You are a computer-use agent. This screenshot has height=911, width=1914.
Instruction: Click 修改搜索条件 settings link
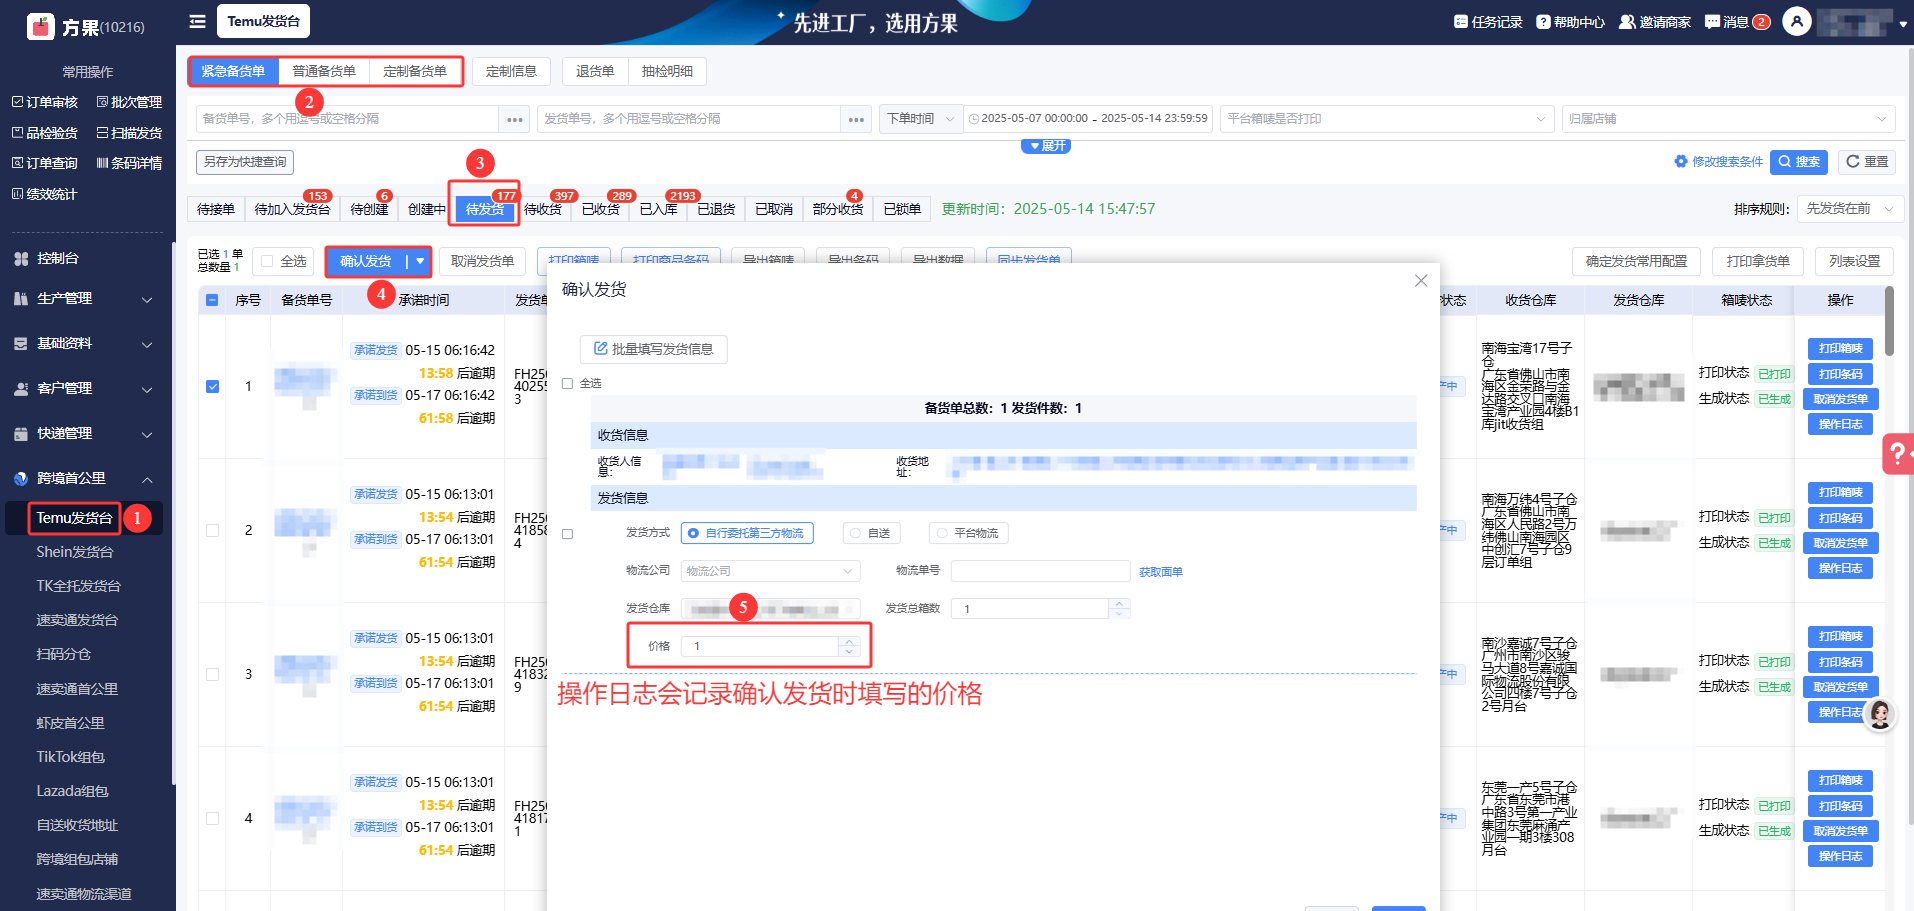(x=1719, y=162)
